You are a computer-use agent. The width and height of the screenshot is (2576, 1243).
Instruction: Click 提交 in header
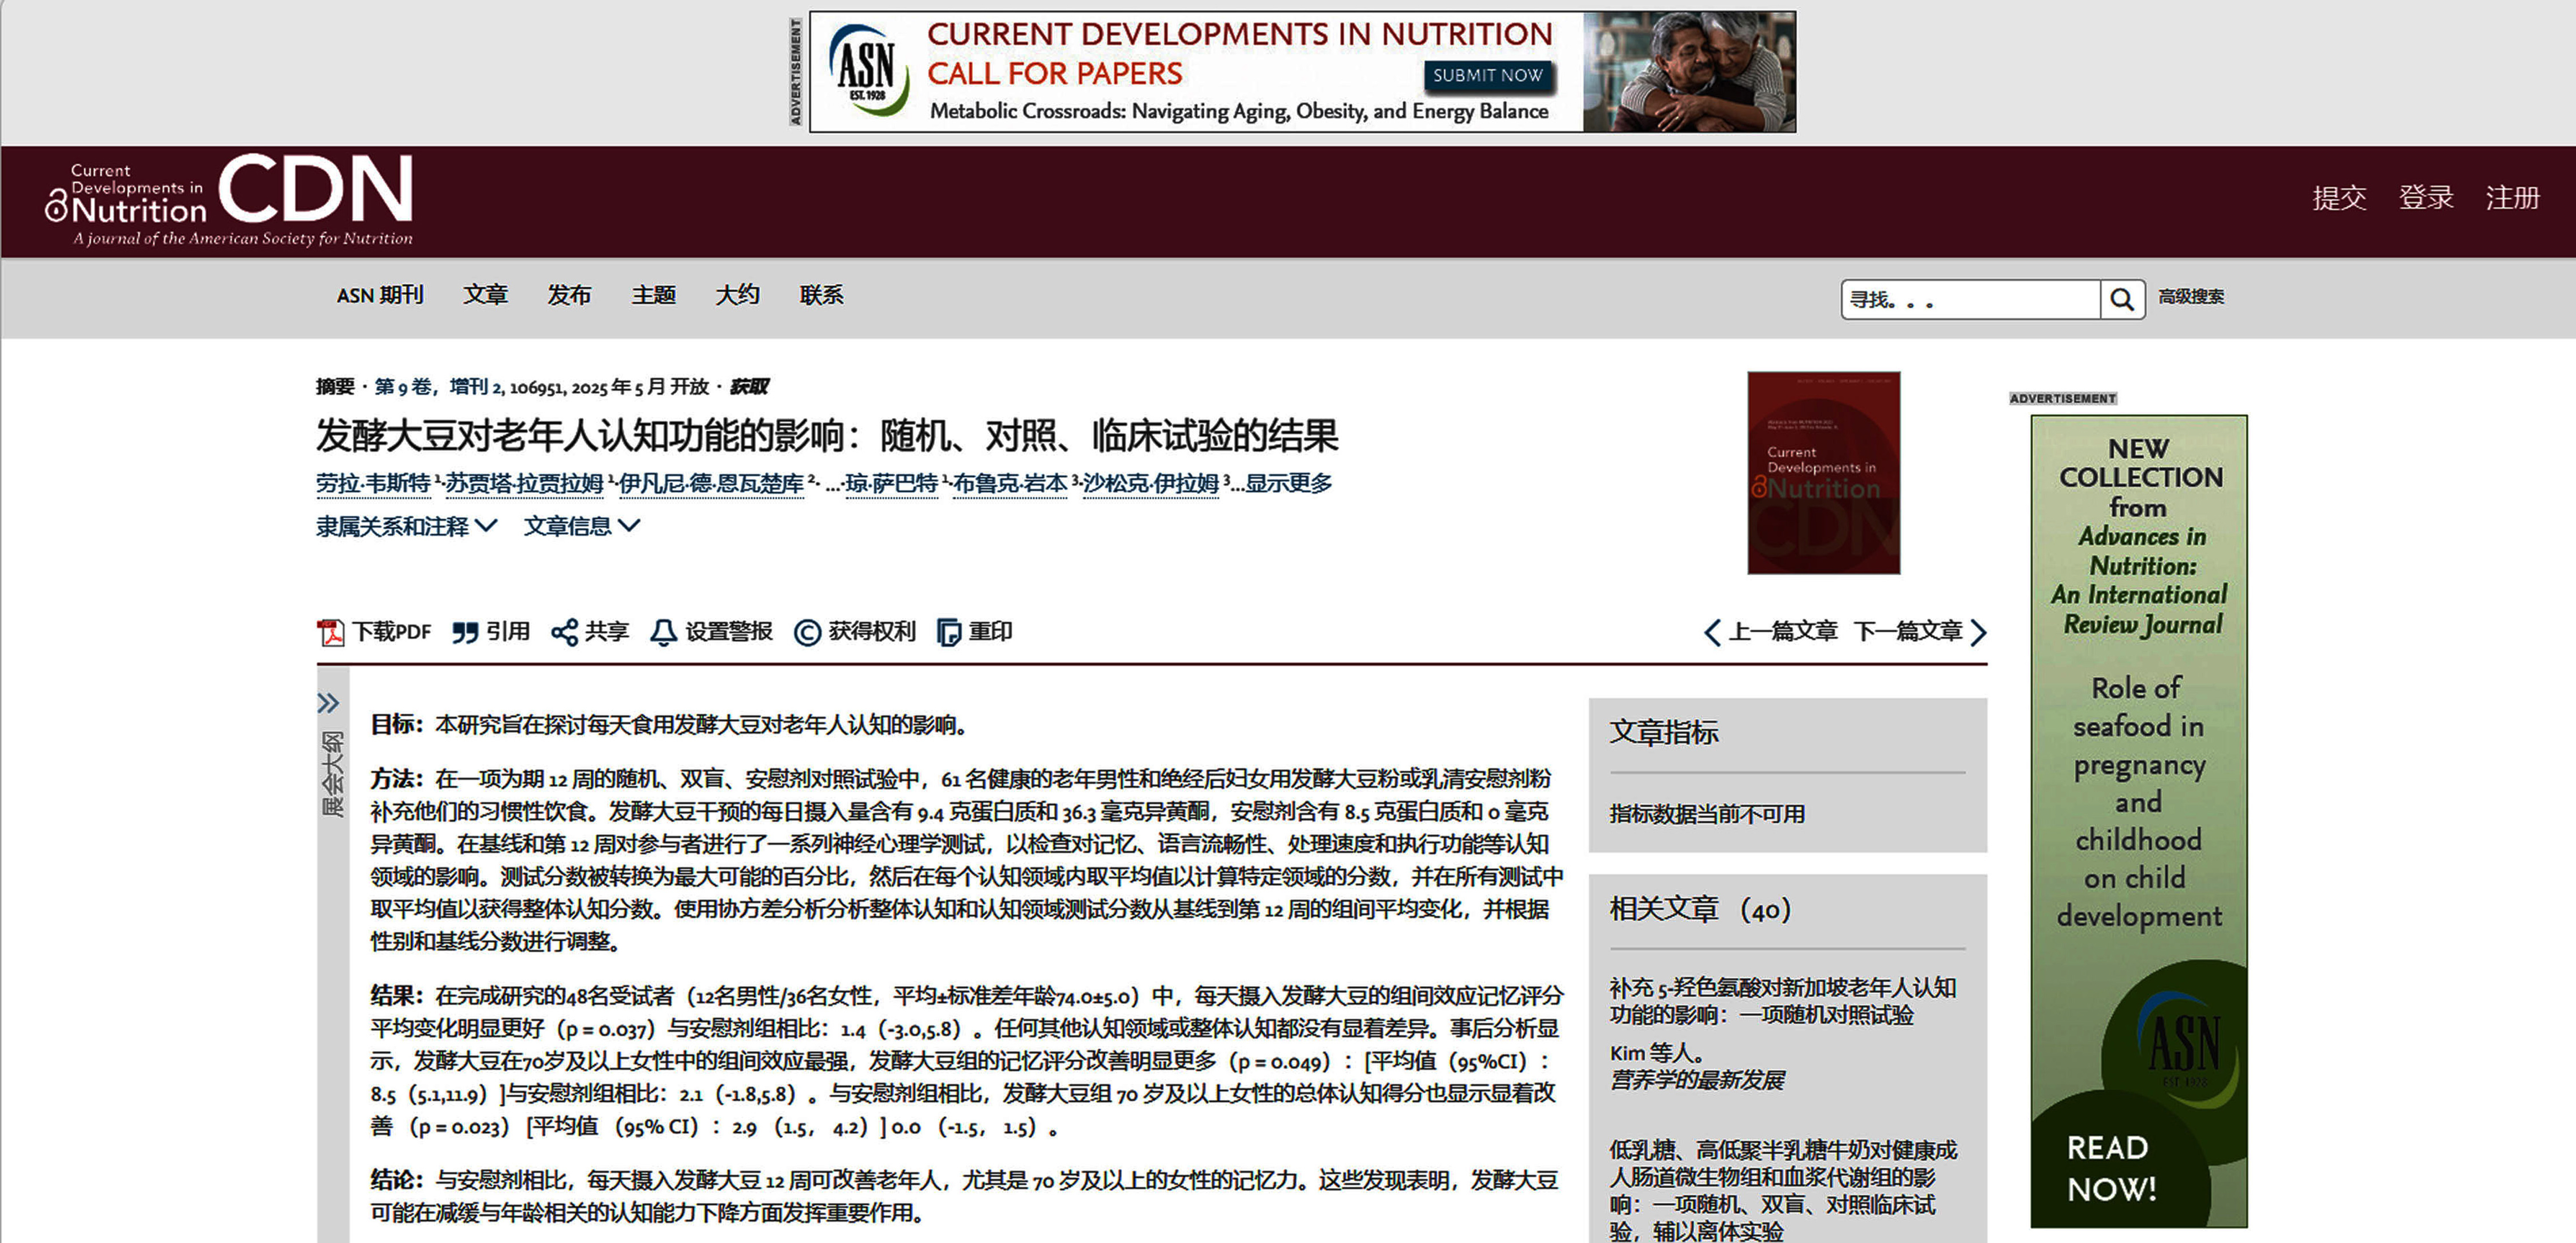[2339, 198]
